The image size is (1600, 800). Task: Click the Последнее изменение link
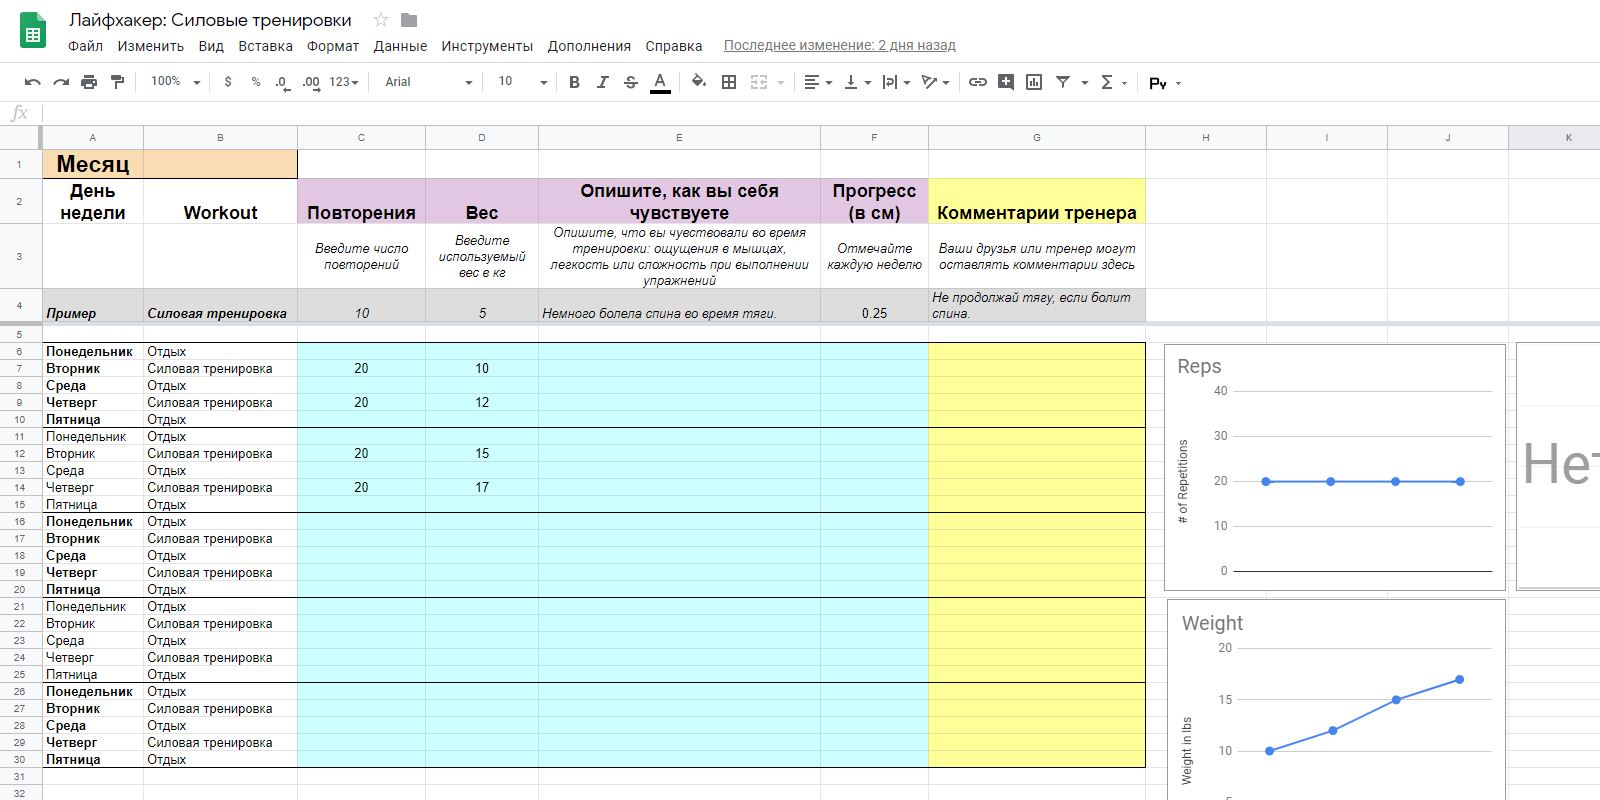click(x=839, y=45)
